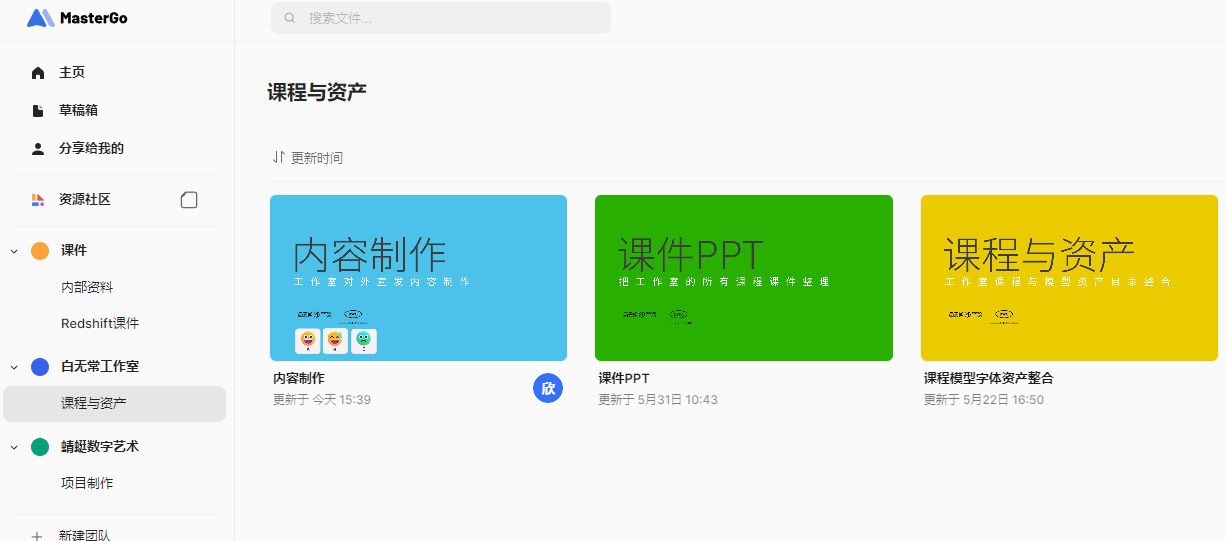Click the colorful 资源社区 icon

tap(38, 200)
